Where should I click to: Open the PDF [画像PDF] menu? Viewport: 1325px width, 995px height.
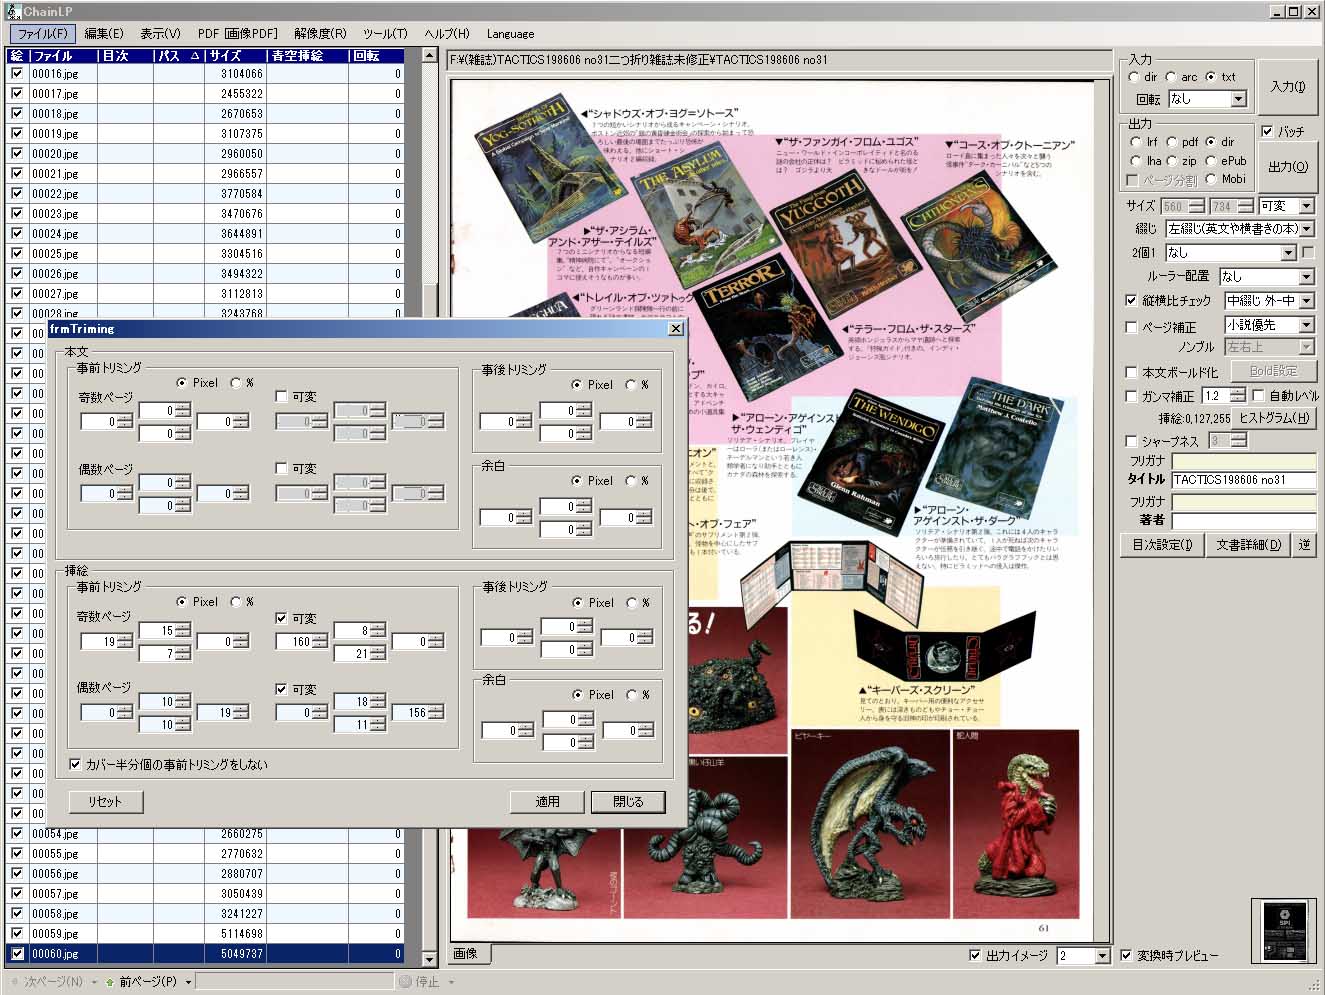(x=238, y=33)
